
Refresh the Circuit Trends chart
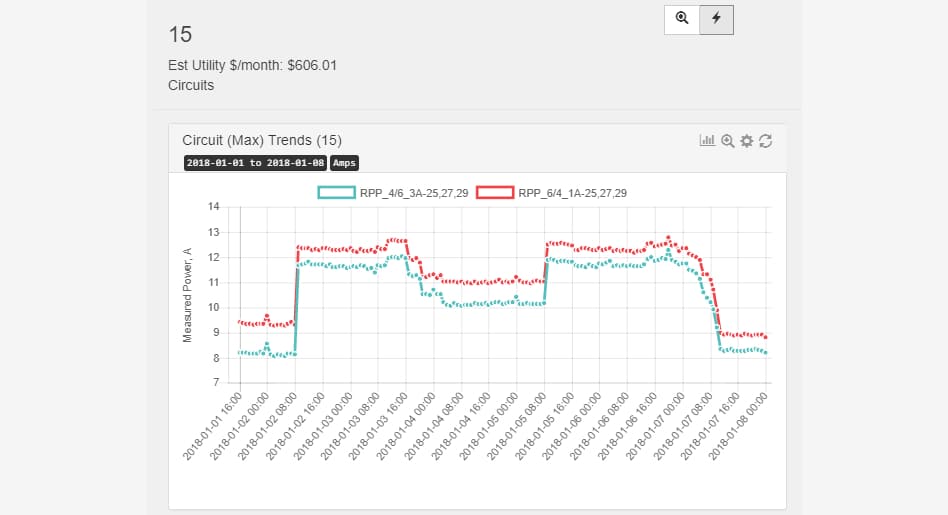(x=766, y=141)
